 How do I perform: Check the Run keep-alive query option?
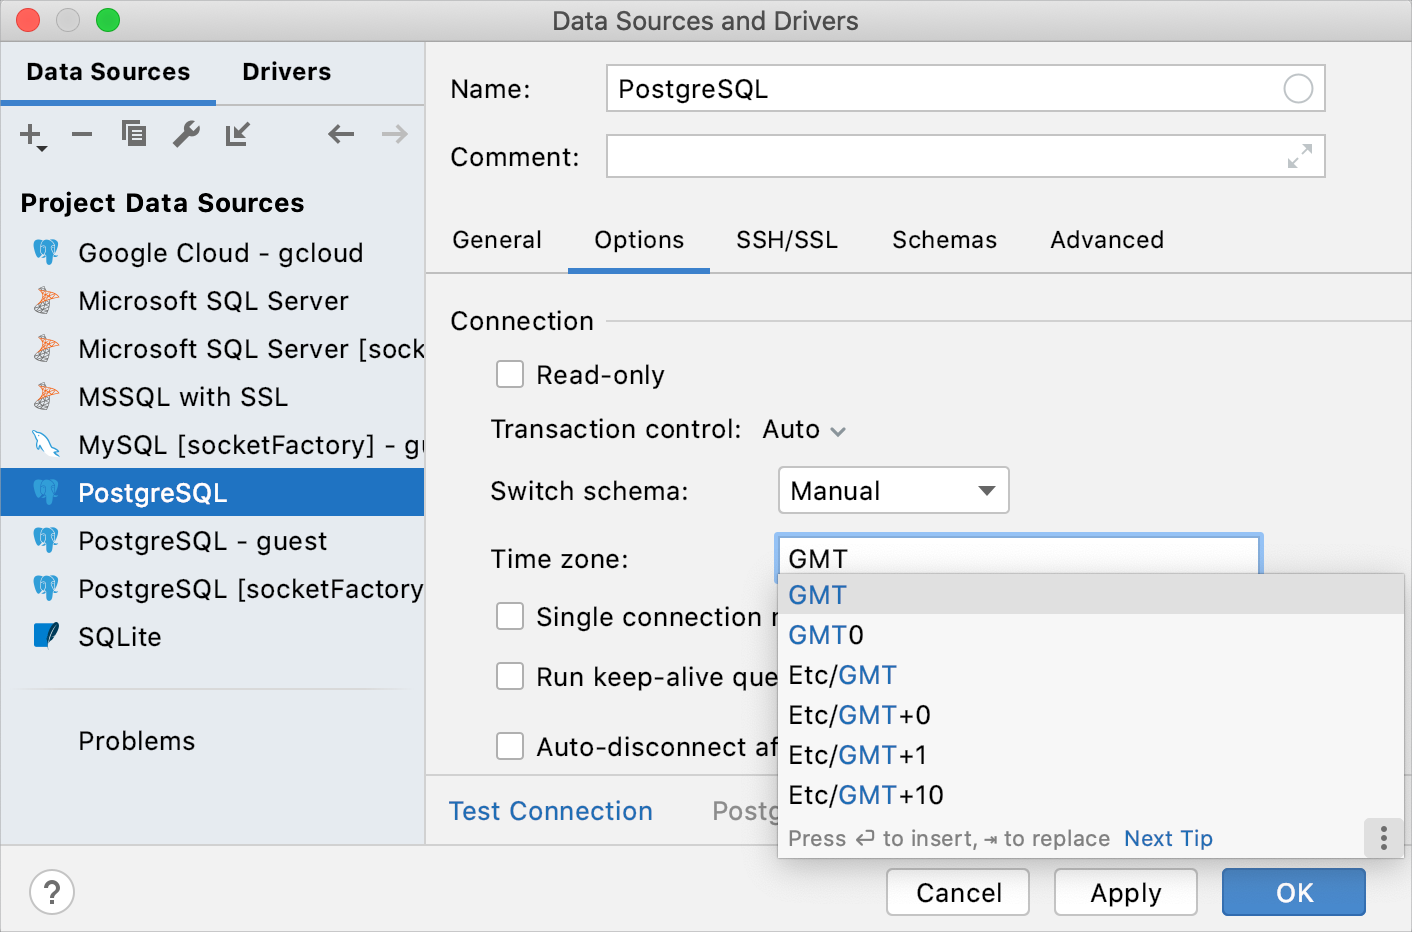(x=510, y=676)
